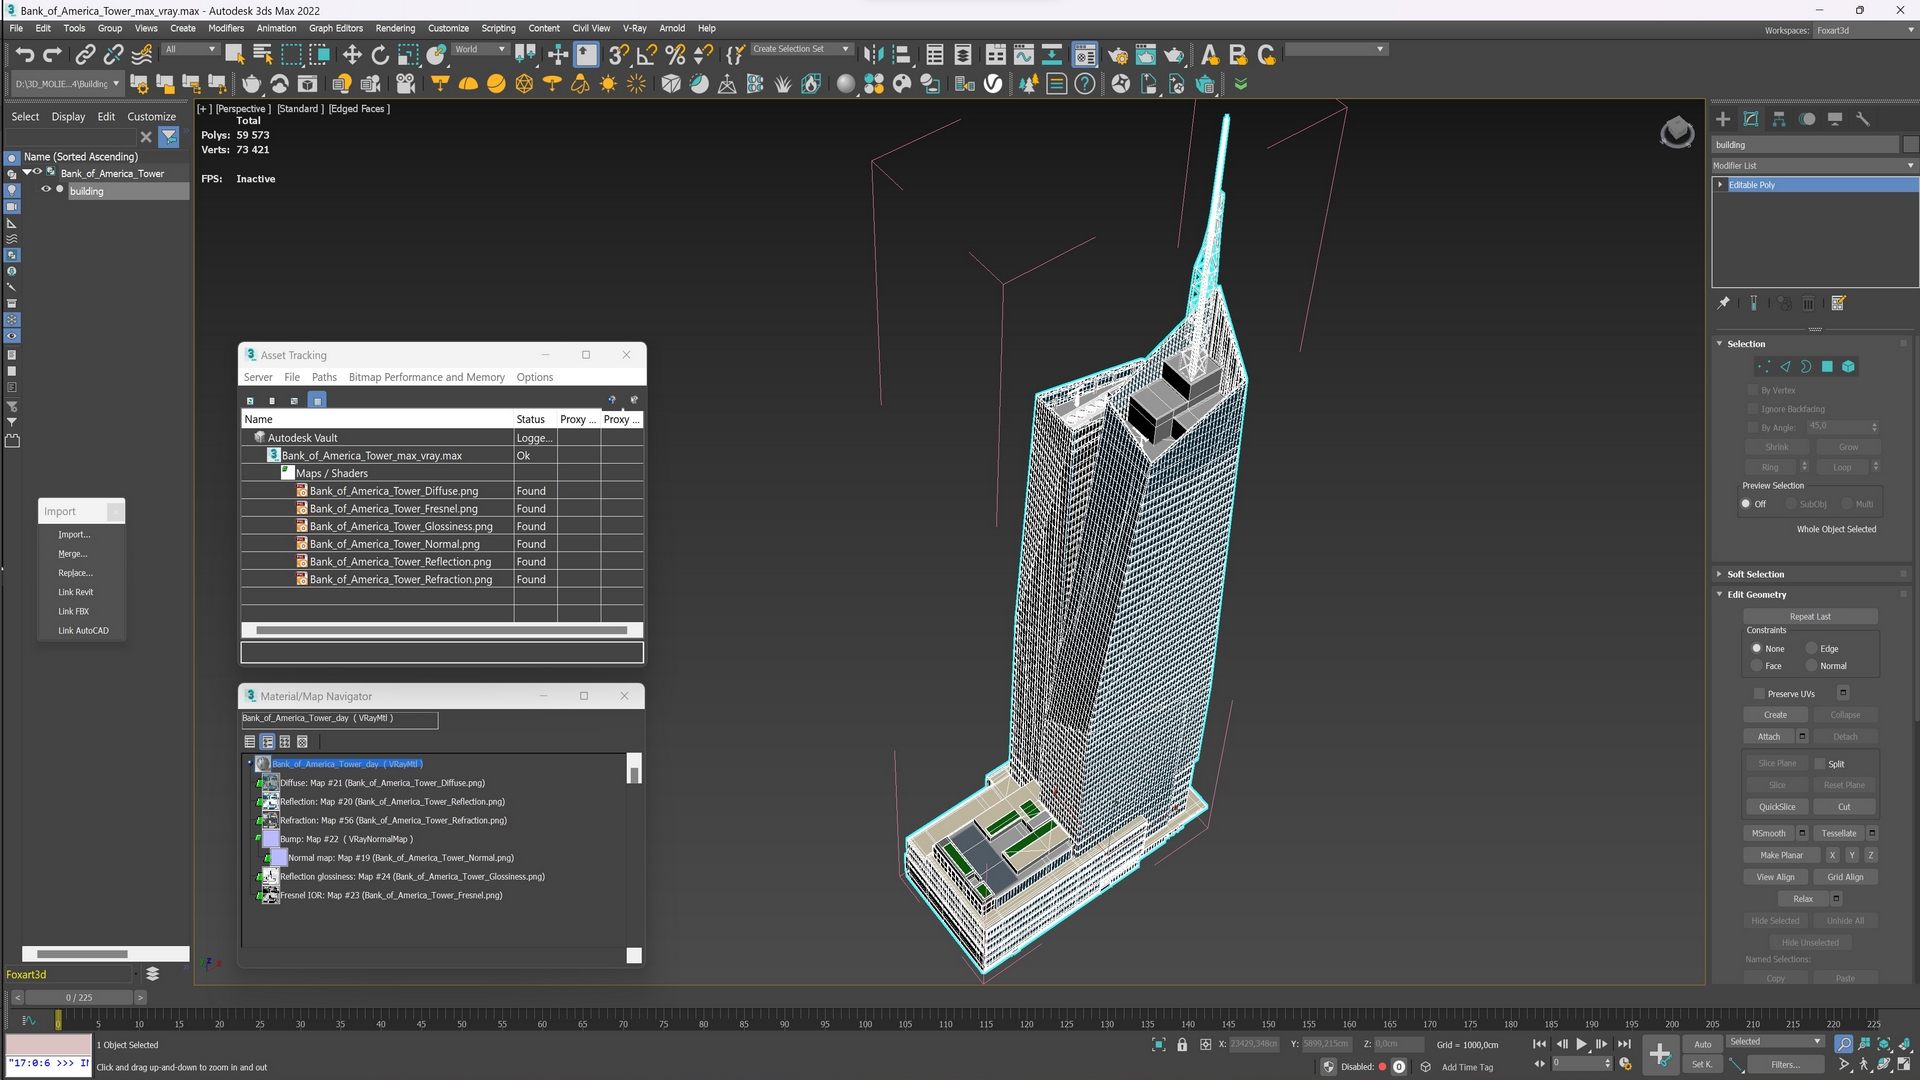Click the object name field 'building'
Image resolution: width=1920 pixels, height=1080 pixels.
(x=1805, y=145)
